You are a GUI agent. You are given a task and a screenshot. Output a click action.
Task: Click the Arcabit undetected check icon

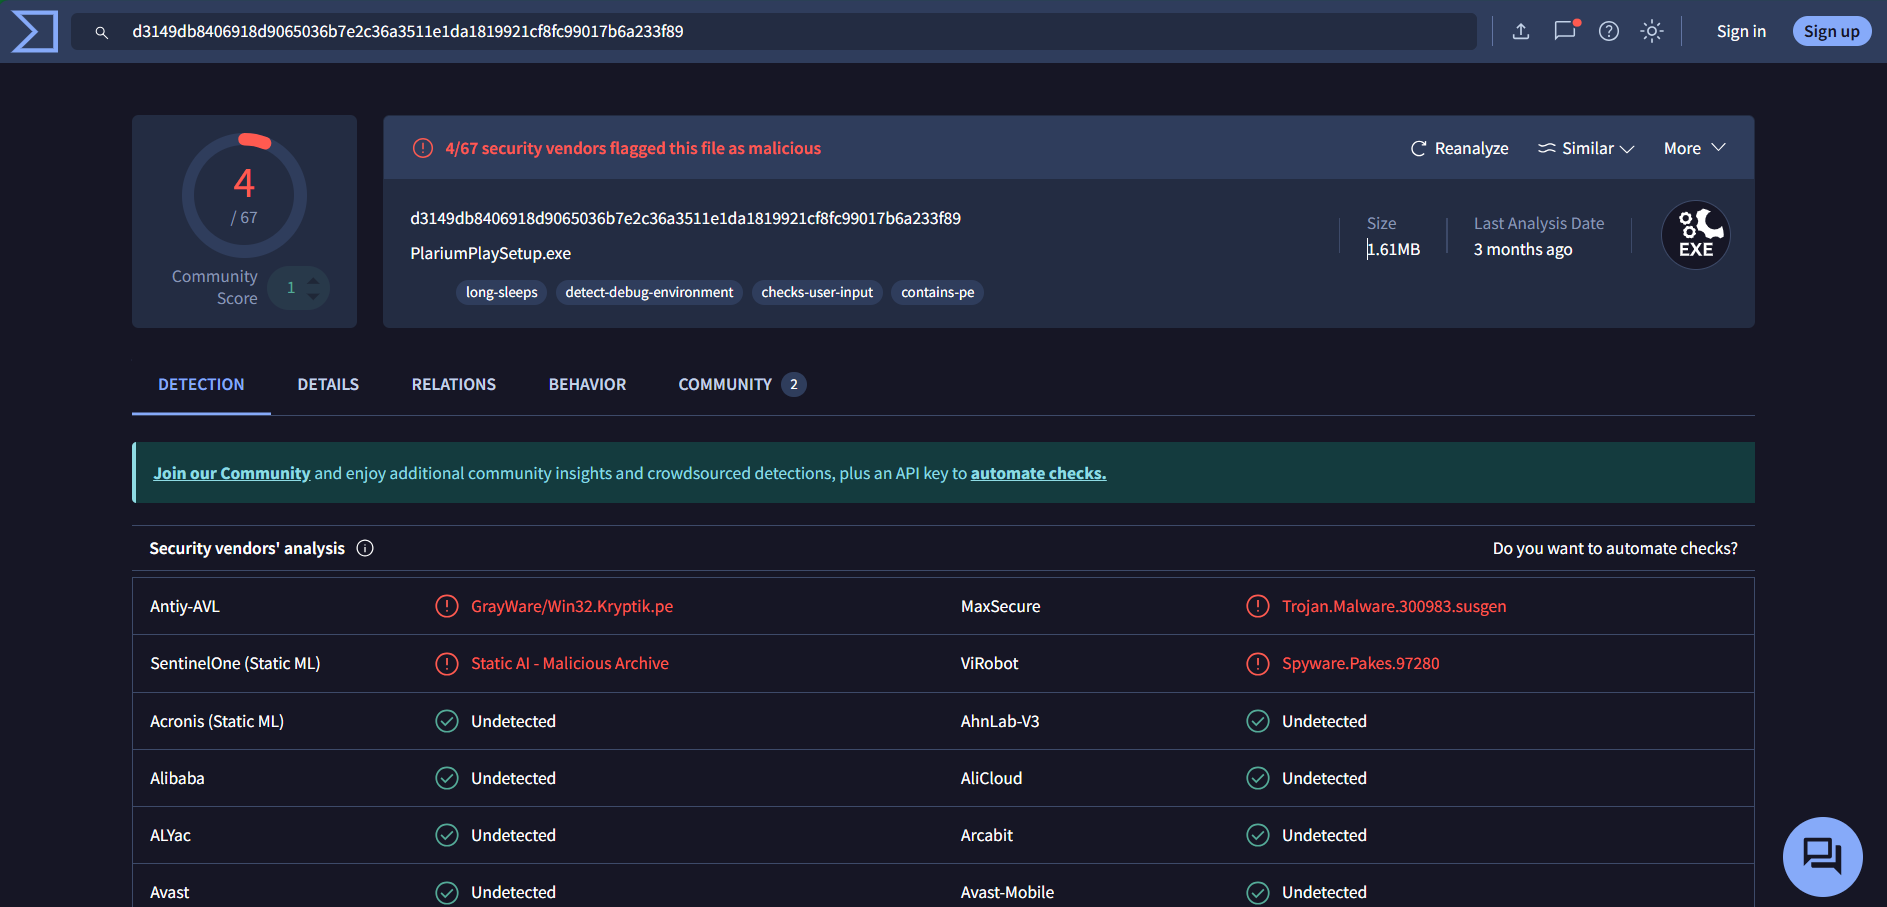1258,835
